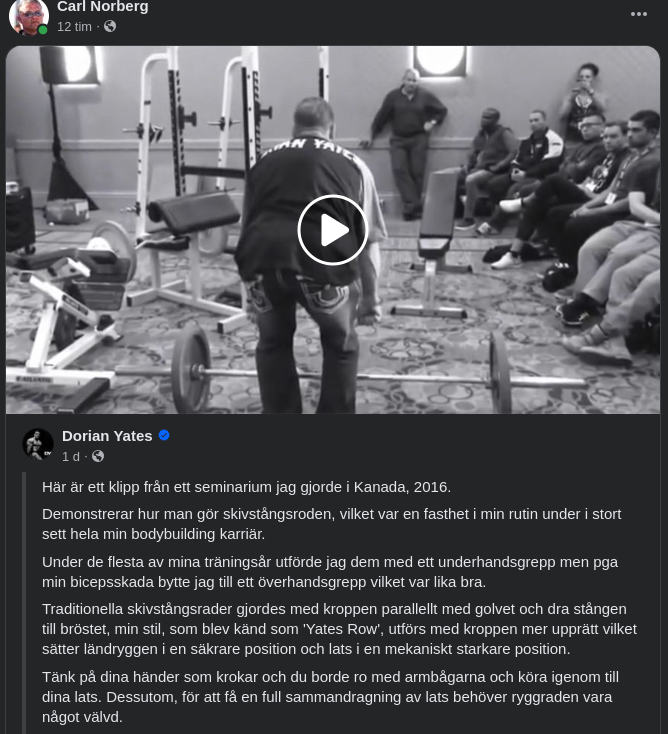The width and height of the screenshot is (668, 734).
Task: Click the 'Traditionella skivstångsrader' paragraph
Action: (x=339, y=629)
